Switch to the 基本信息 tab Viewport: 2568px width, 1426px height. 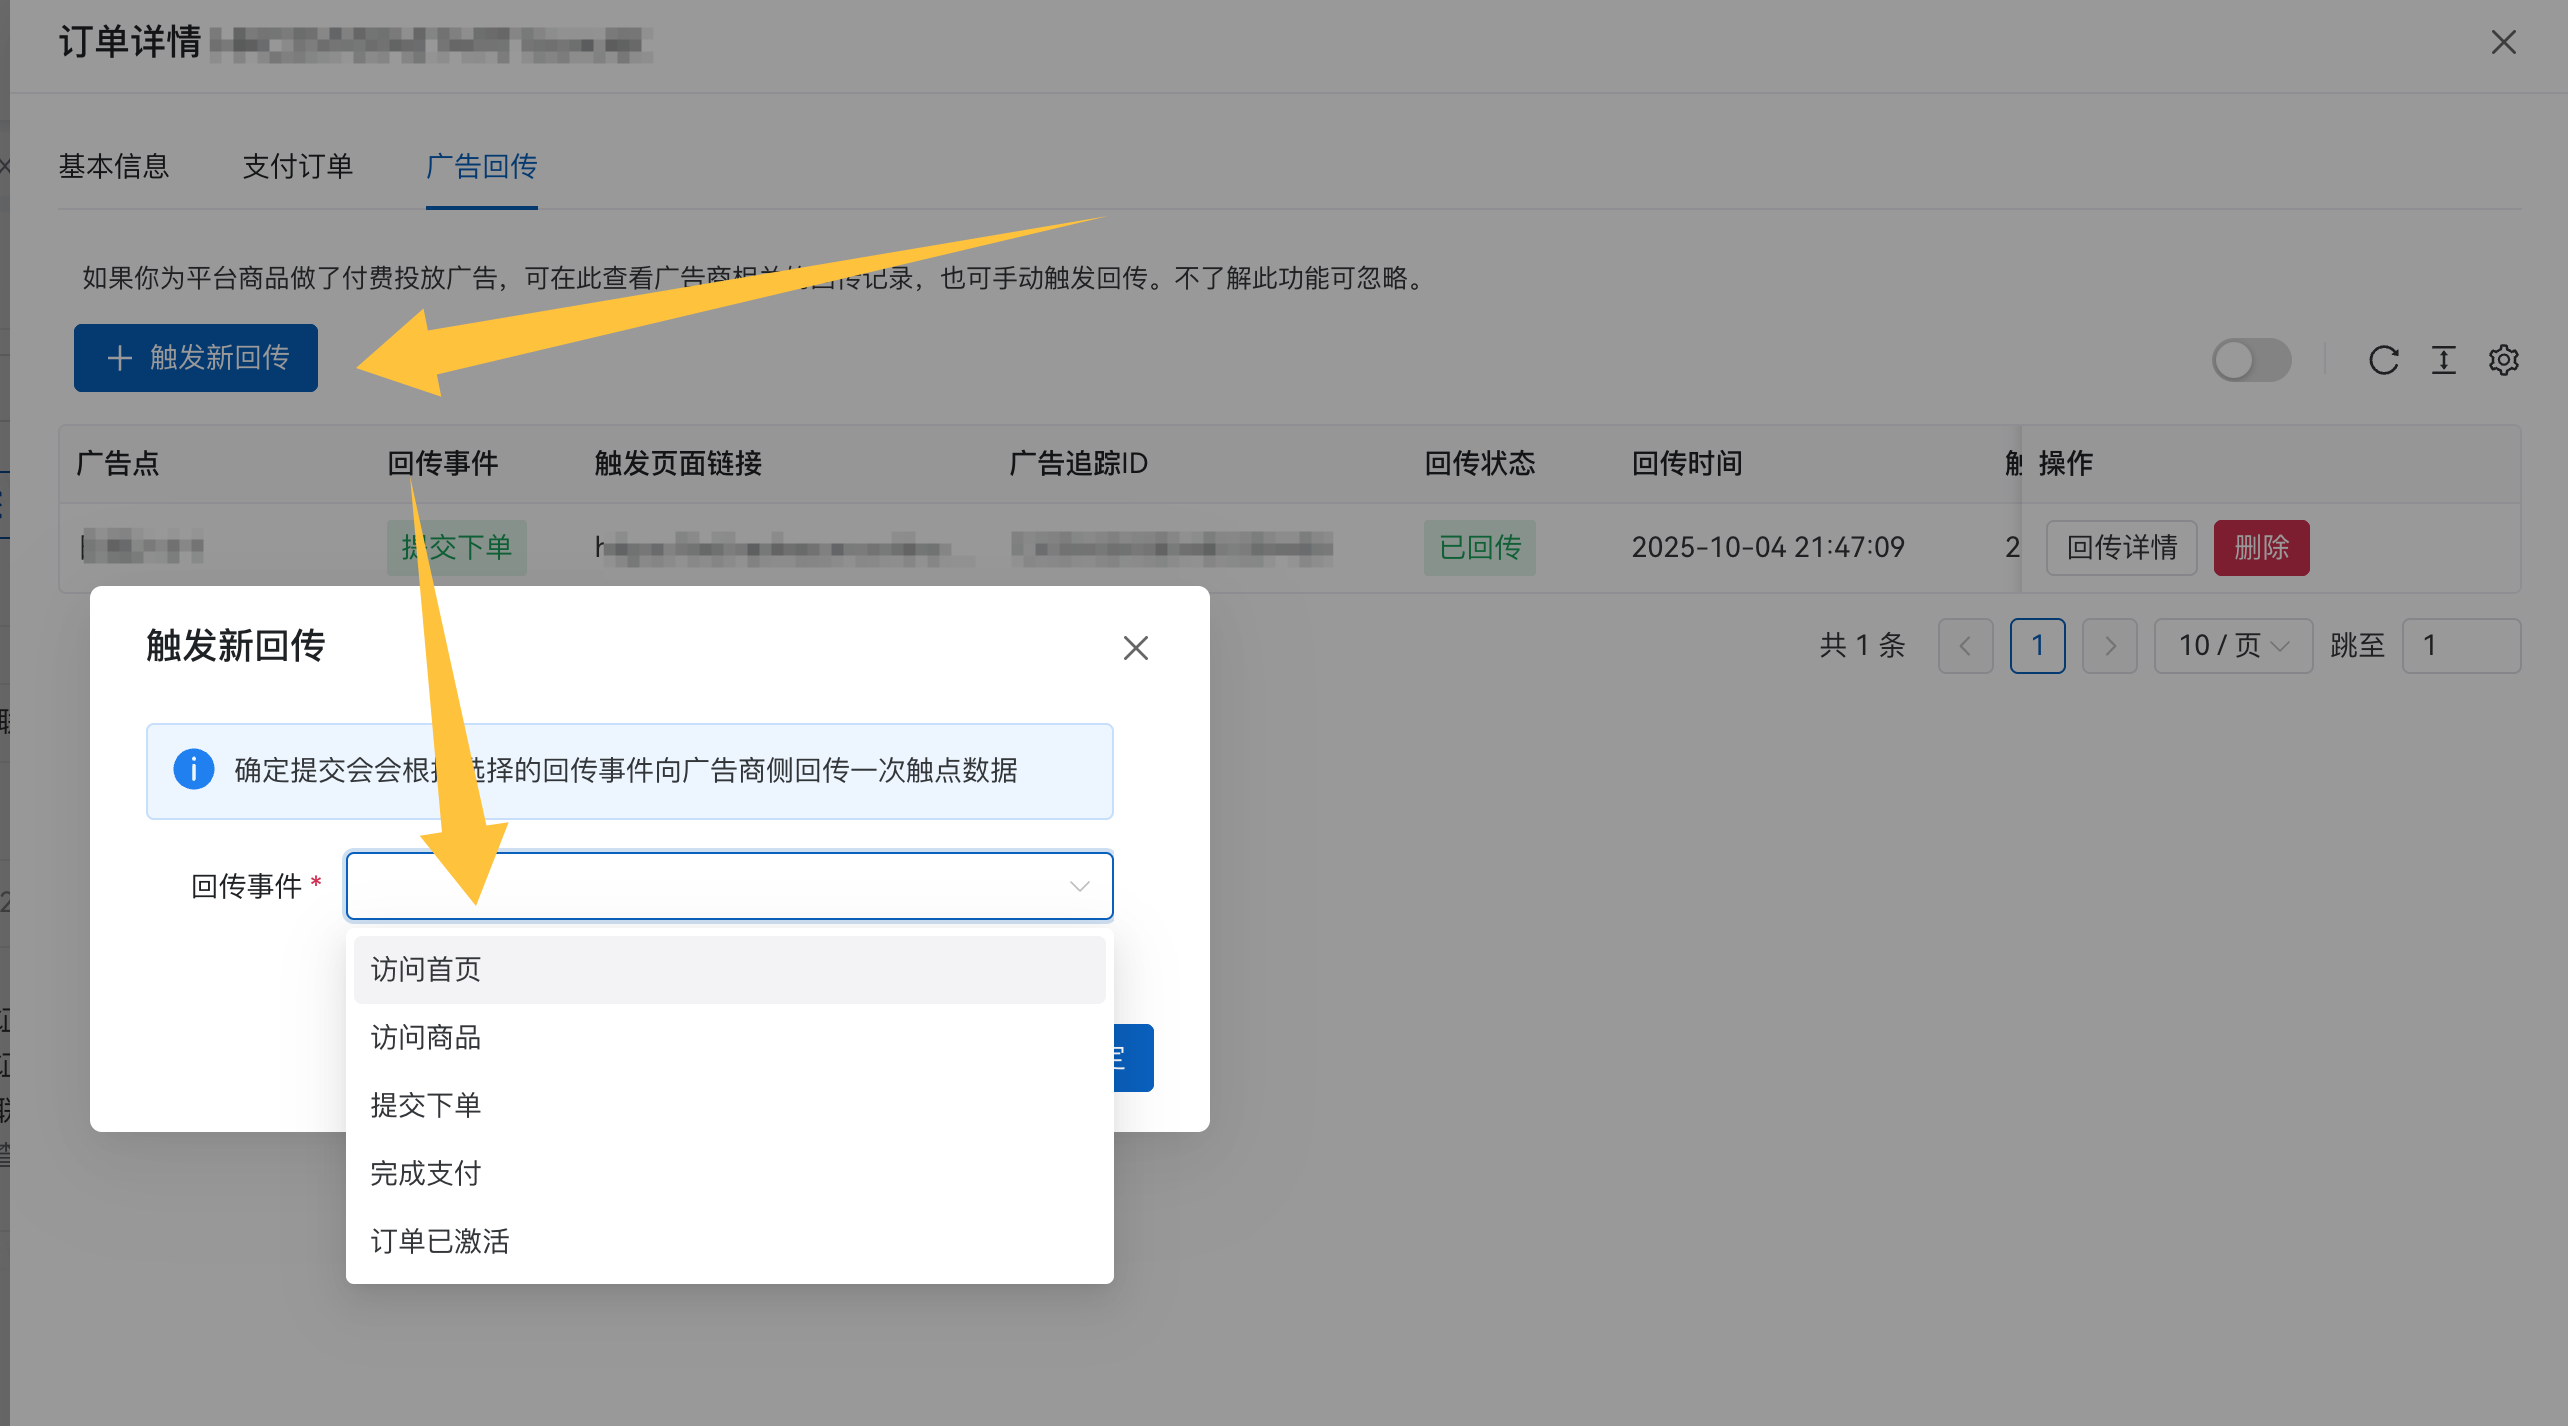point(114,166)
